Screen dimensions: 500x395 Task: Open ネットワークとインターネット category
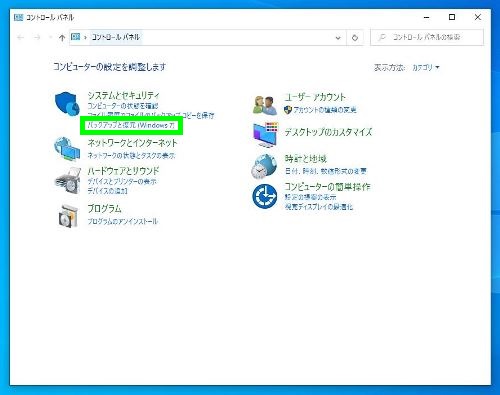pos(132,143)
